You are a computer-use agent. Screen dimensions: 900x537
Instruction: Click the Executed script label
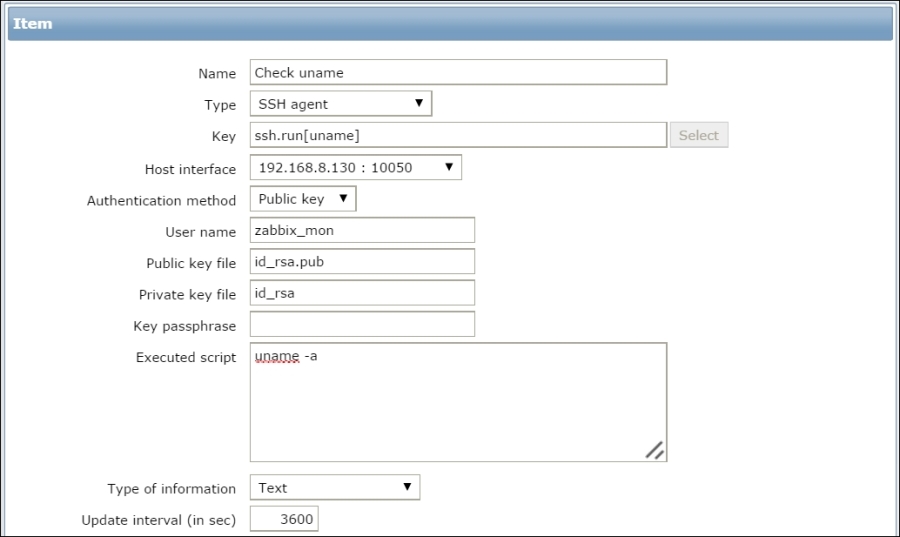pos(186,357)
